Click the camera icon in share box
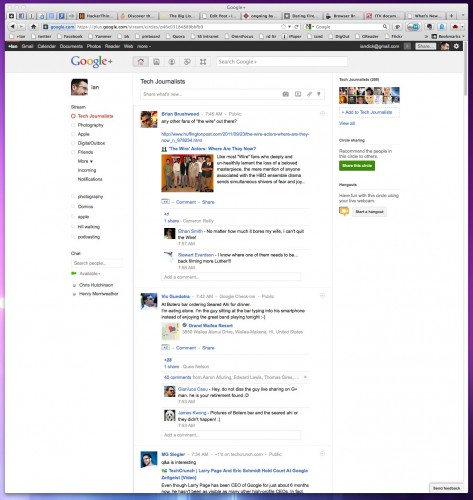The image size is (473, 500). click(x=286, y=94)
